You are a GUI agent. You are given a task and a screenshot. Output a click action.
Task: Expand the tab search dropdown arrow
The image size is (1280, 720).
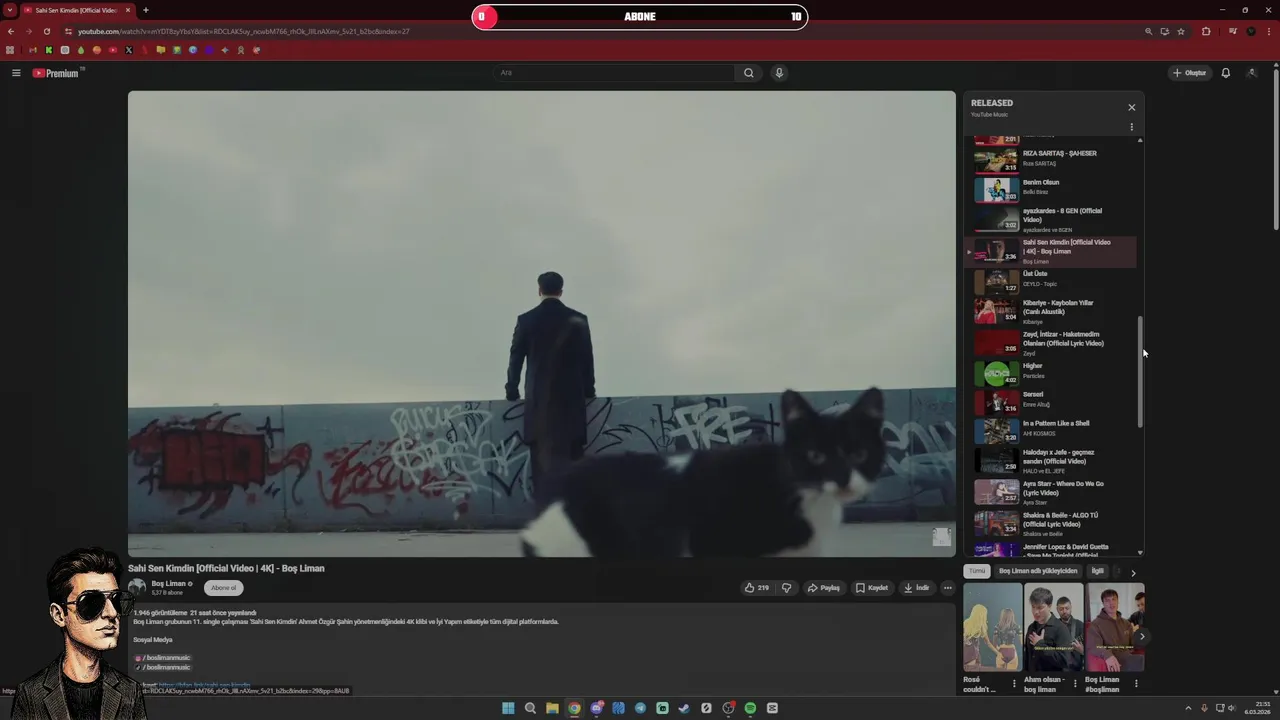10,10
